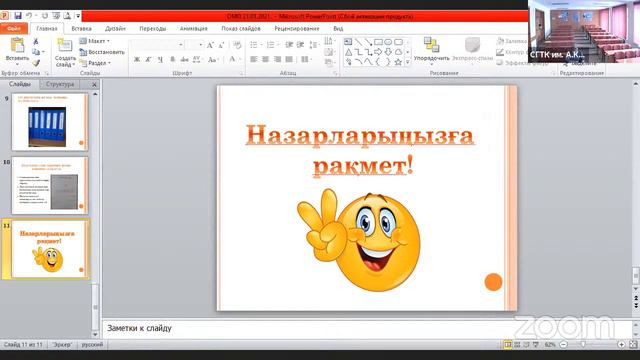Click the Заметки к слайду notes field
This screenshot has width=640, height=360.
click(x=366, y=328)
